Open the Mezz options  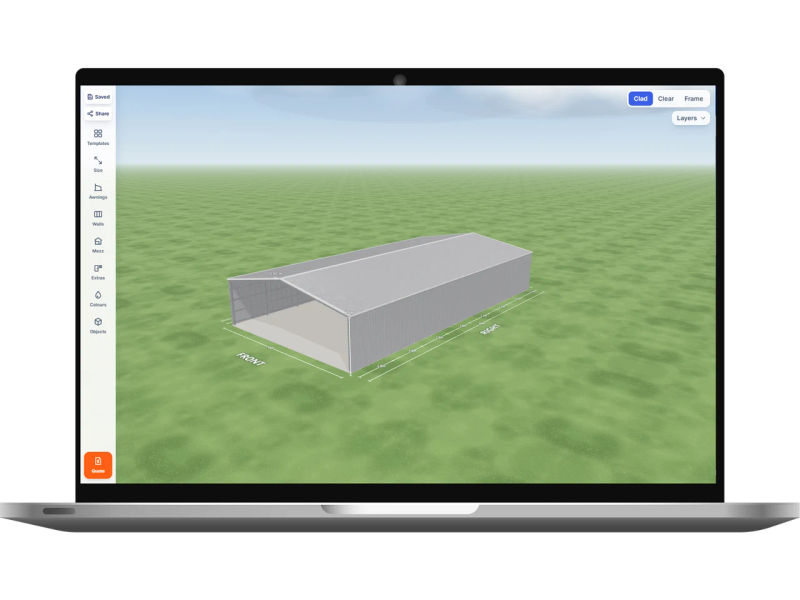98,245
